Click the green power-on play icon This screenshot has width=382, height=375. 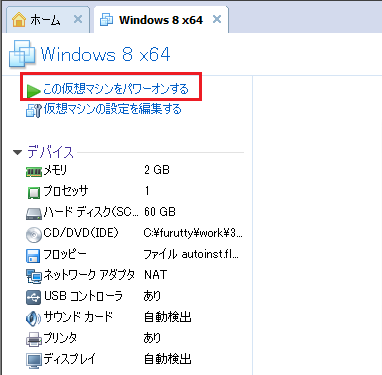pos(33,91)
